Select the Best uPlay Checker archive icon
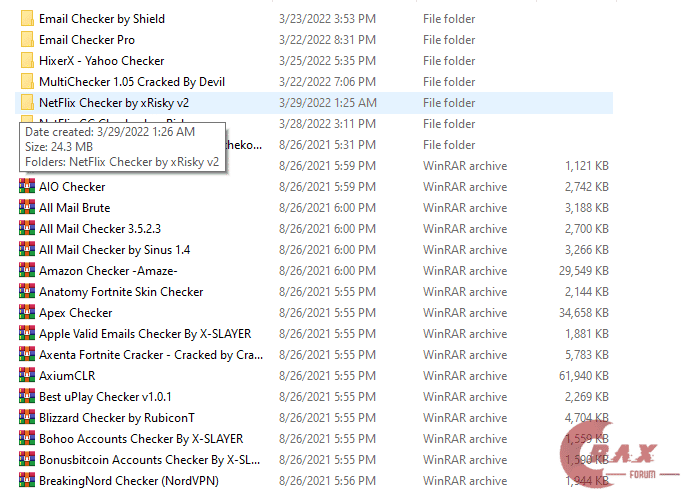This screenshot has width=681, height=490. 27,397
